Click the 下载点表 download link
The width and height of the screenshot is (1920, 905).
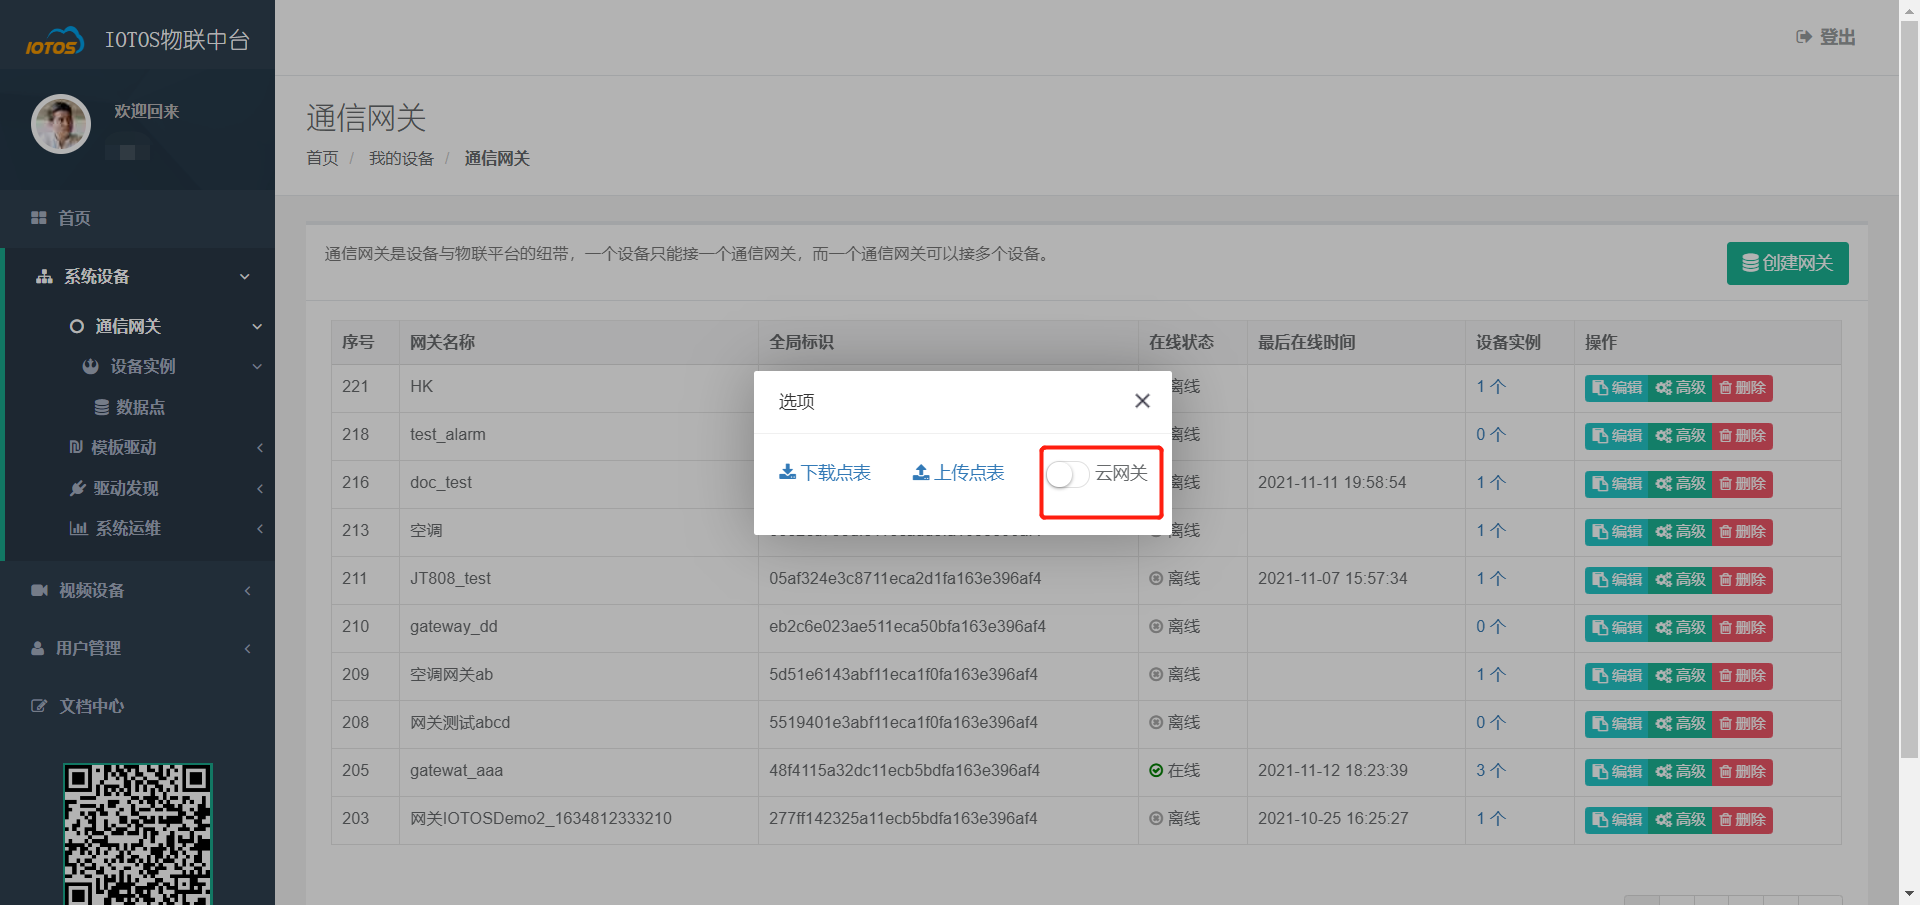pyautogui.click(x=825, y=473)
